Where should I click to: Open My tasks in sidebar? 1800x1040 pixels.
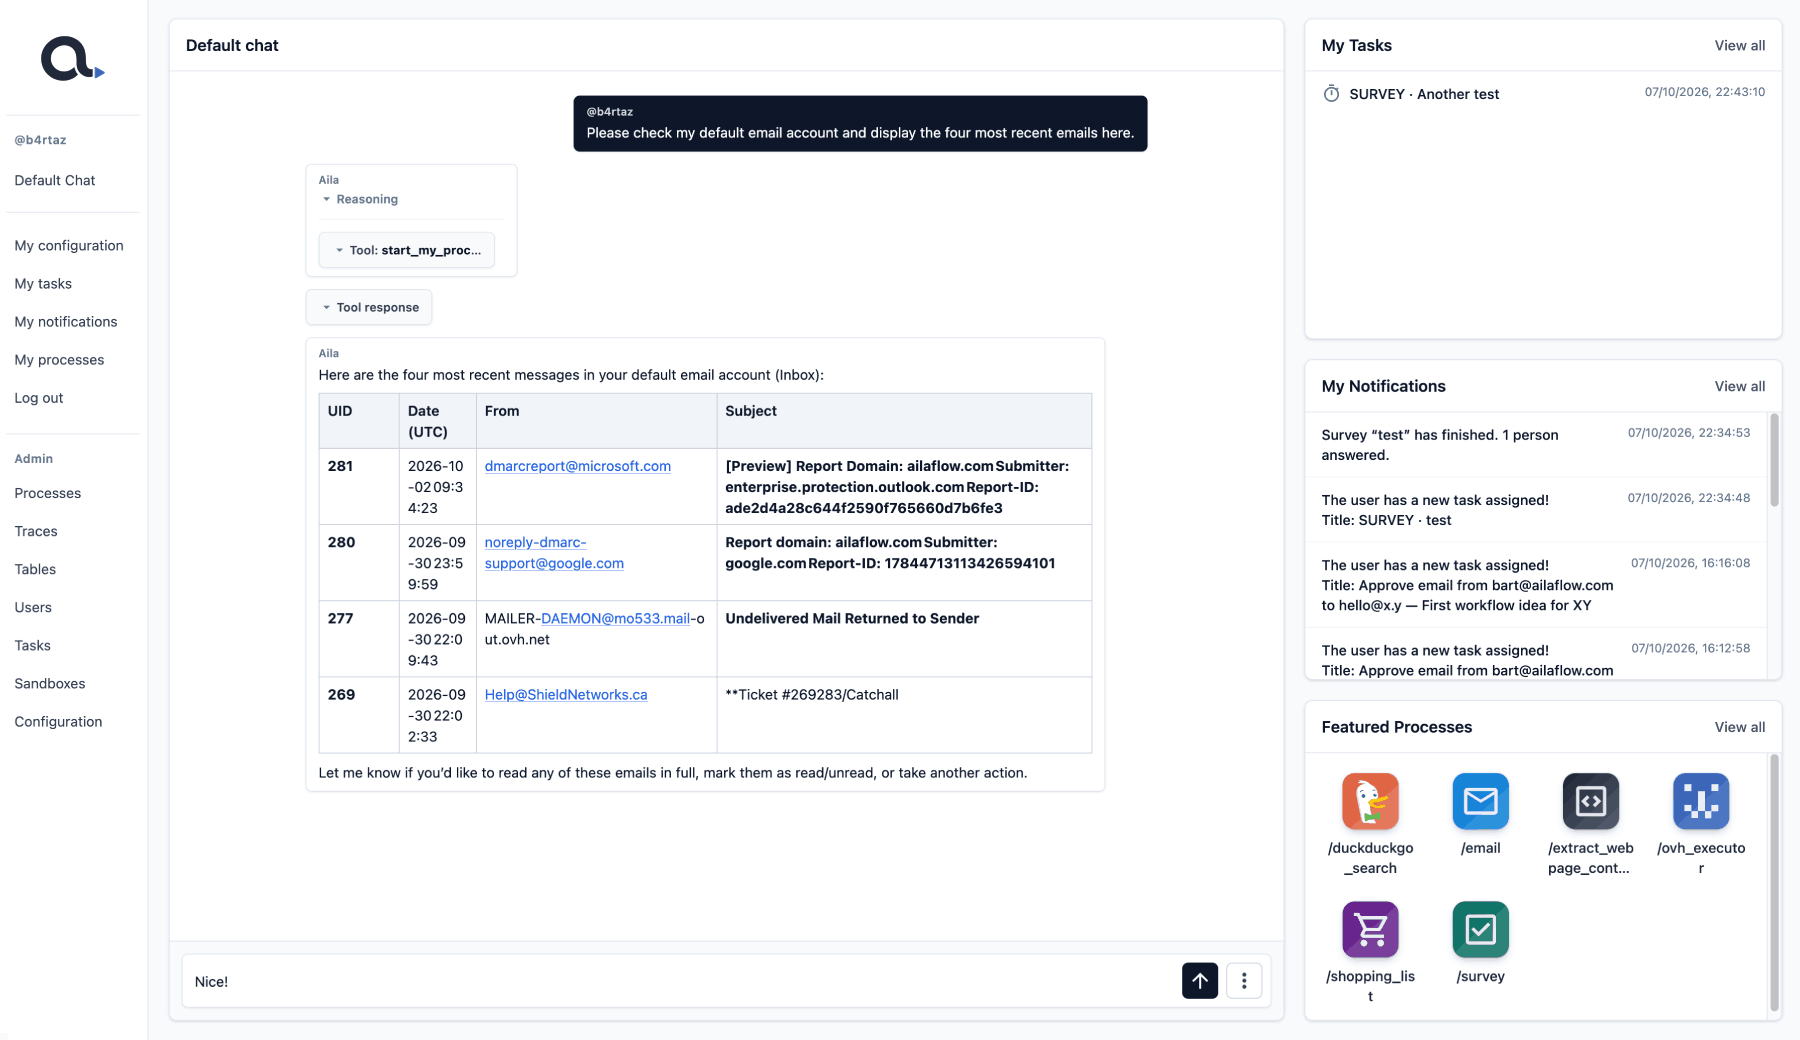(43, 283)
